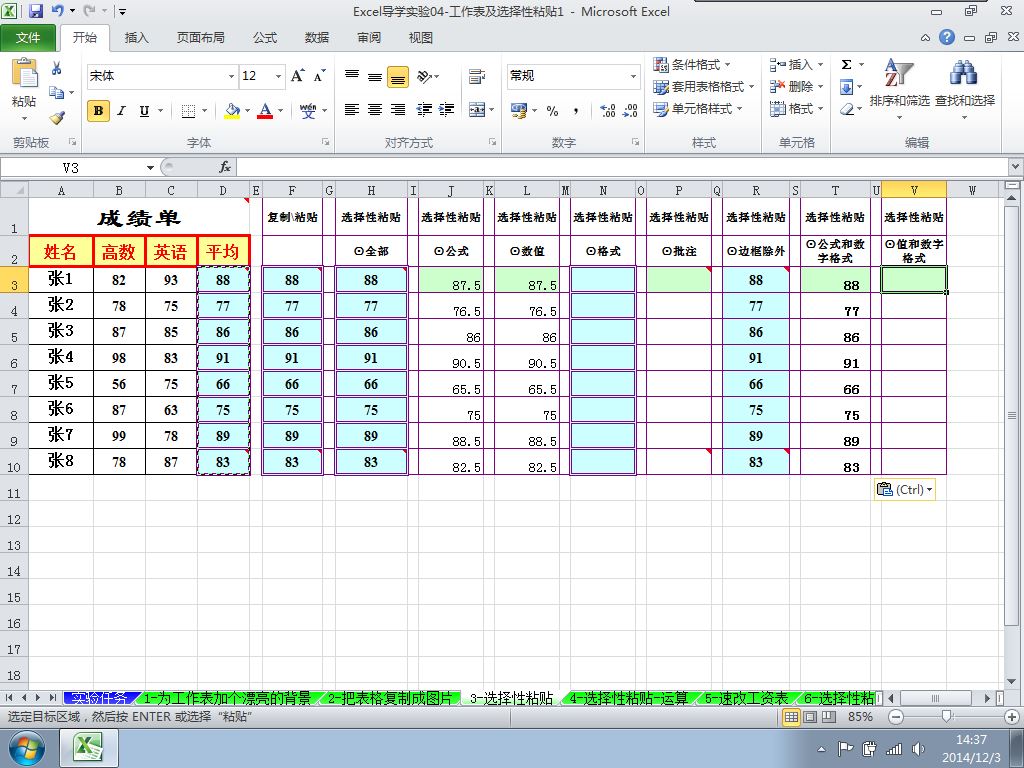Click the Copy icon in clipboard group

(x=57, y=93)
